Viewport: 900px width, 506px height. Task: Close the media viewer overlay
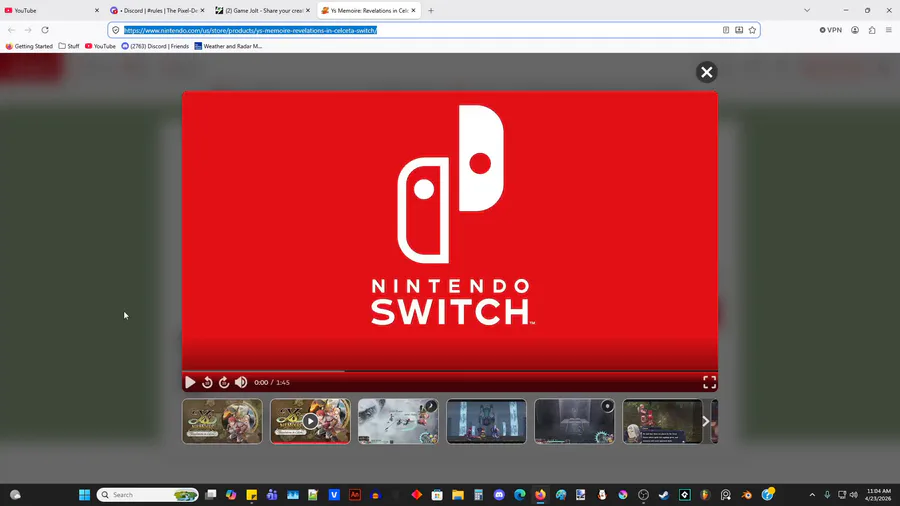pos(707,72)
